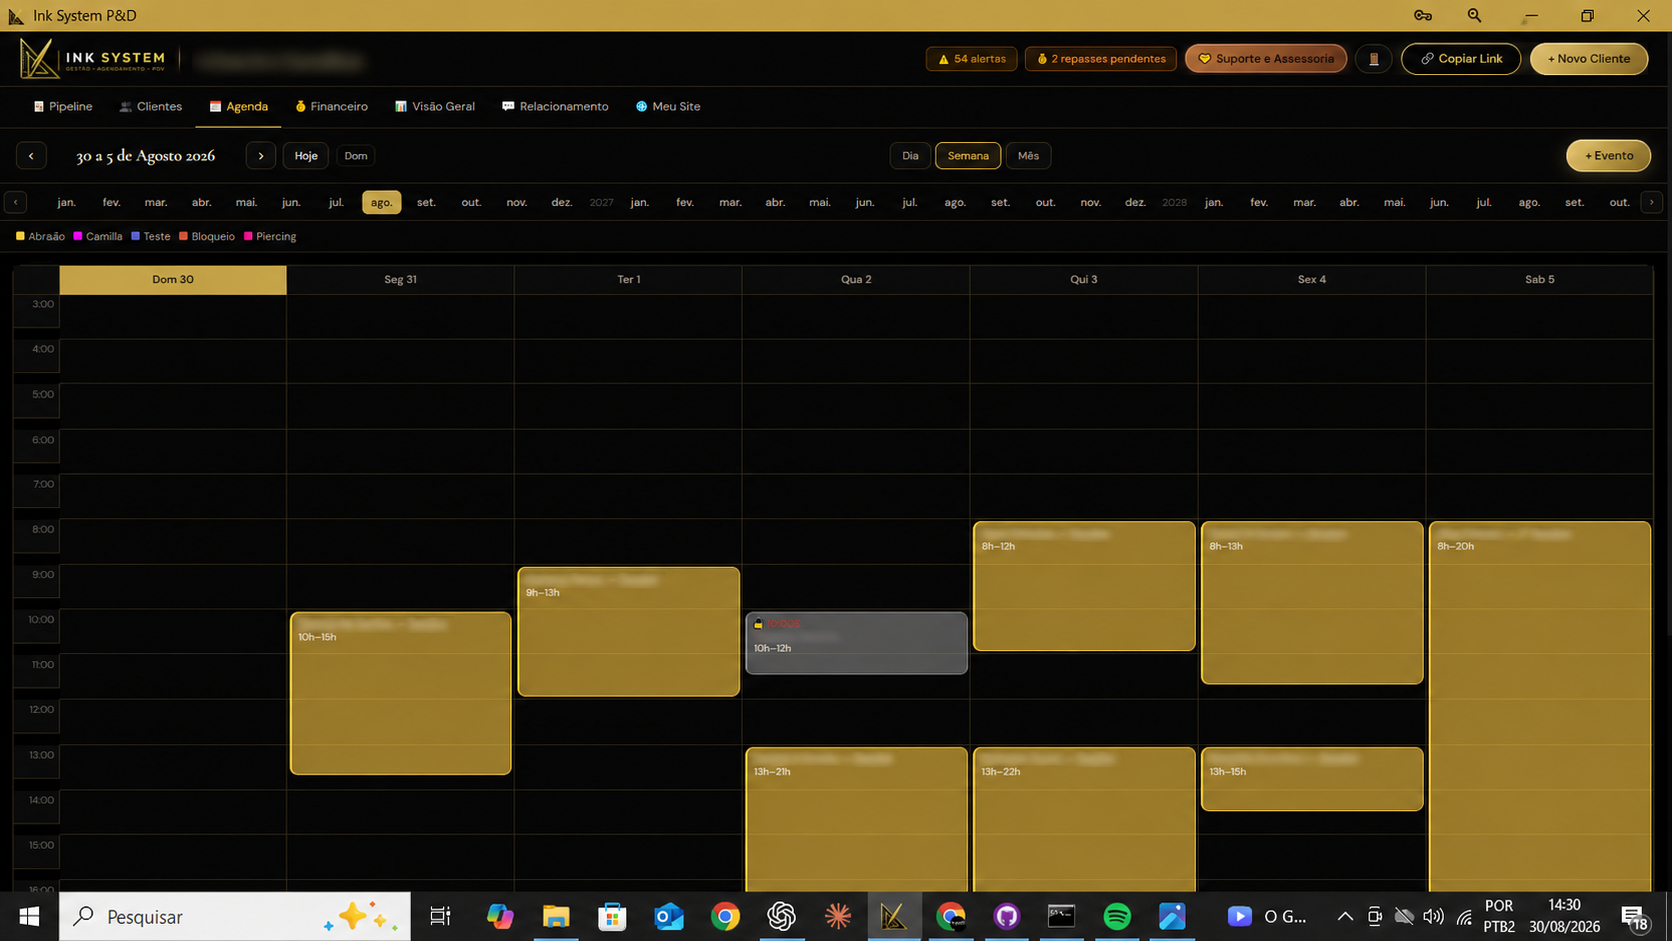Viewport: 1672px width, 941px height.
Task: Open GitHub Desktop from the taskbar
Action: (x=1006, y=916)
